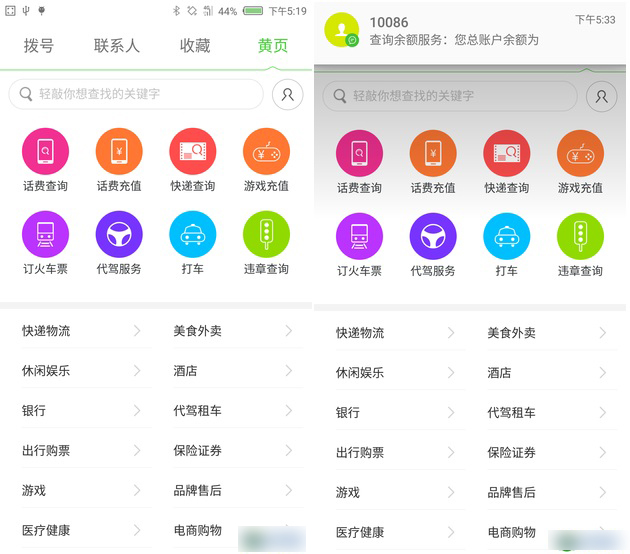Viewport: 630px width, 554px height.
Task: Expand 保险证券 category in left screen
Action: click(238, 450)
